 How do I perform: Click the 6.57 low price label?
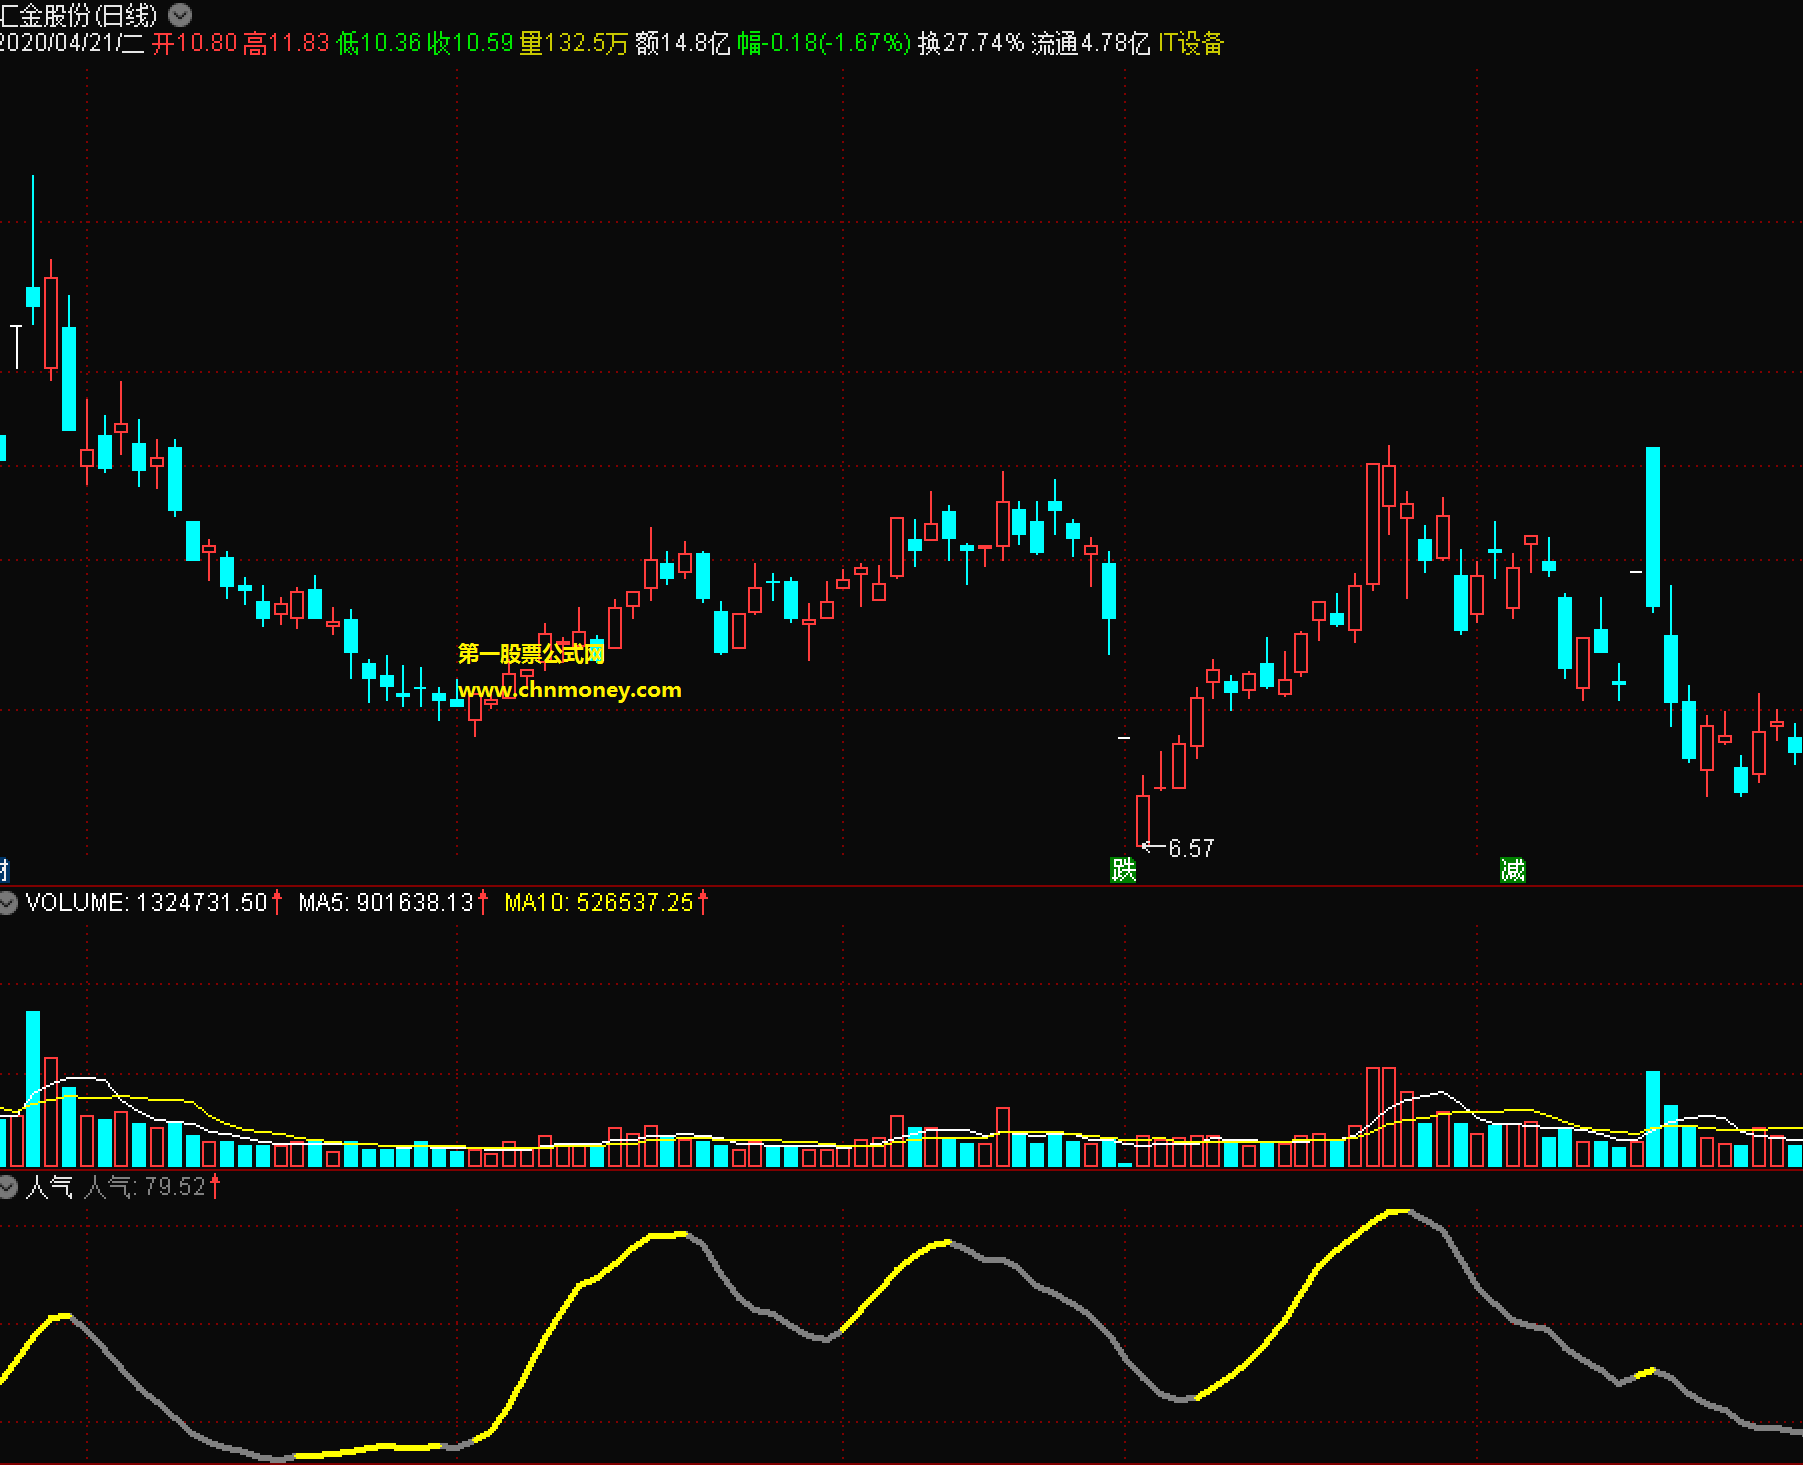pos(1191,848)
